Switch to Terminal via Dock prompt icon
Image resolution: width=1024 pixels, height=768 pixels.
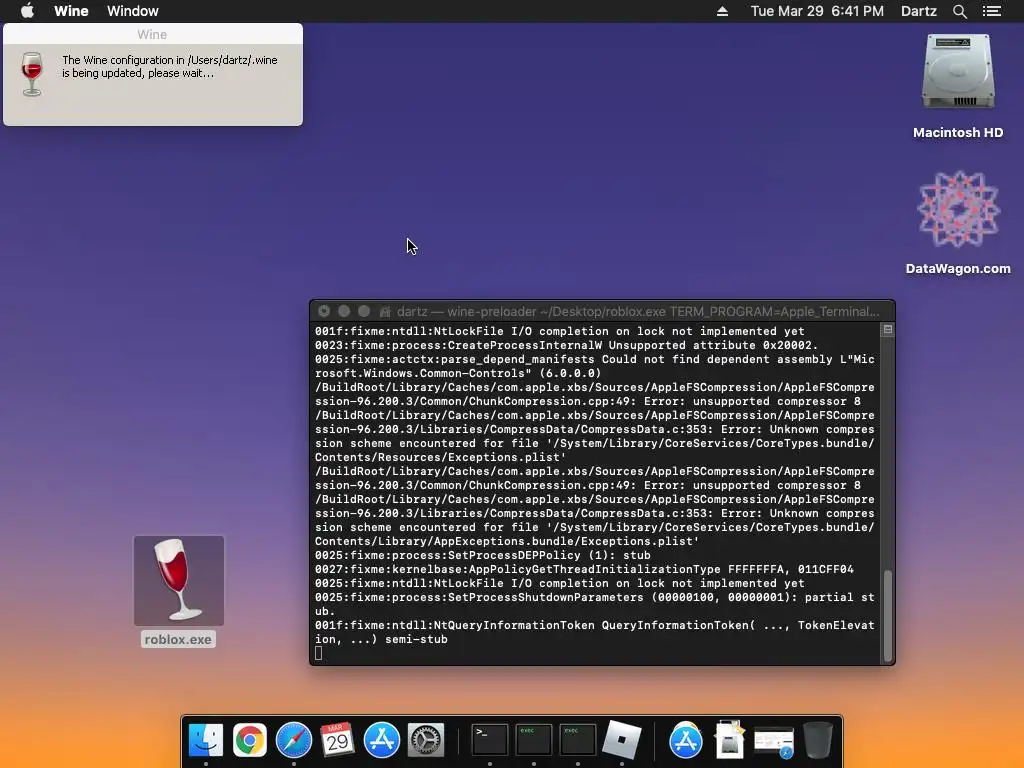490,740
